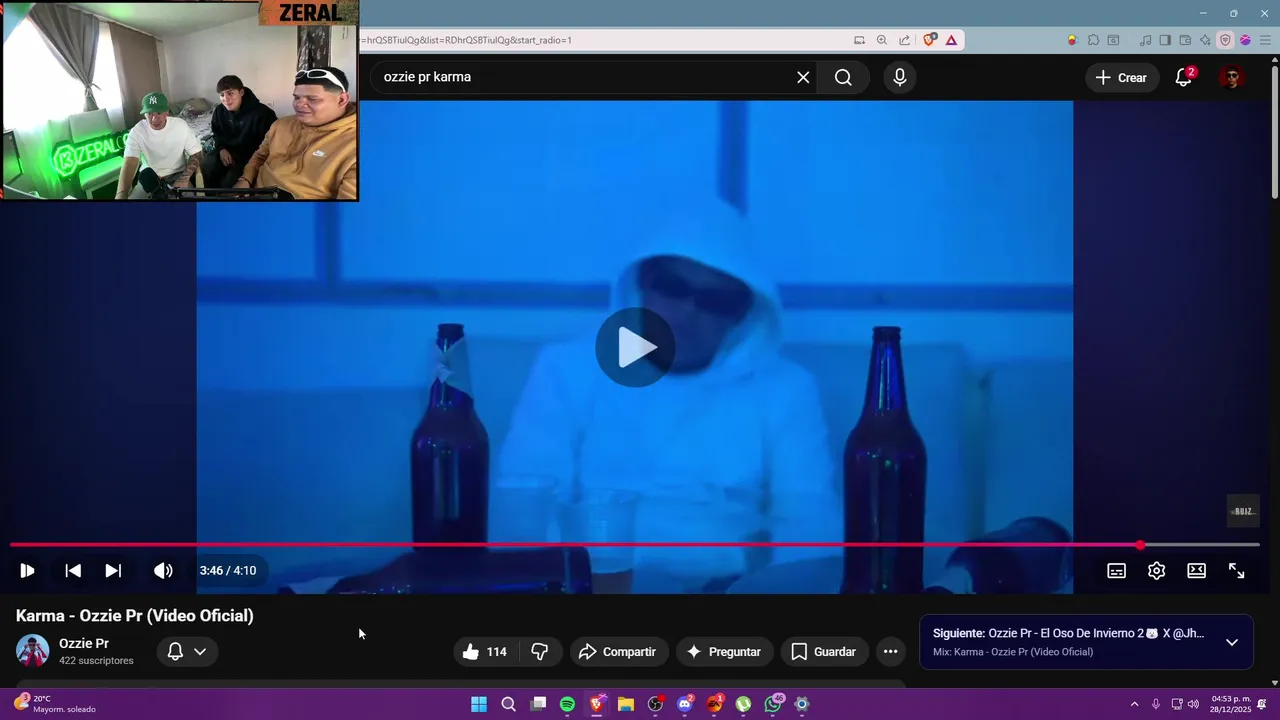1280x720 pixels.
Task: Click the red-yellow extension icon in the toolbar
Action: pos(1072,40)
